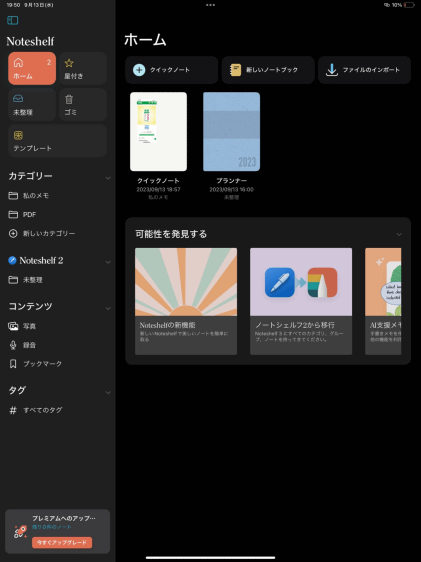421x562 pixels.
Task: Open the クイックノート notebook thumbnail
Action: (x=158, y=132)
